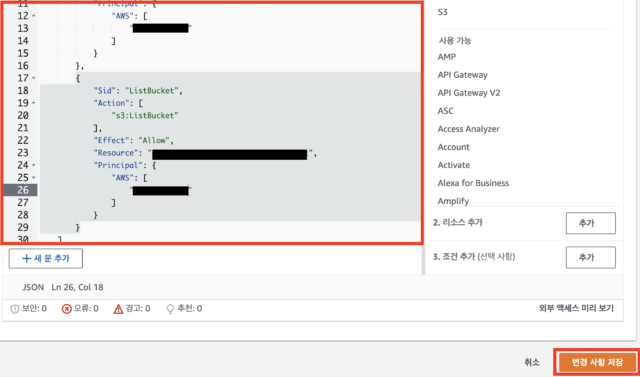Select ASC from the service list
640x377 pixels.
[446, 111]
